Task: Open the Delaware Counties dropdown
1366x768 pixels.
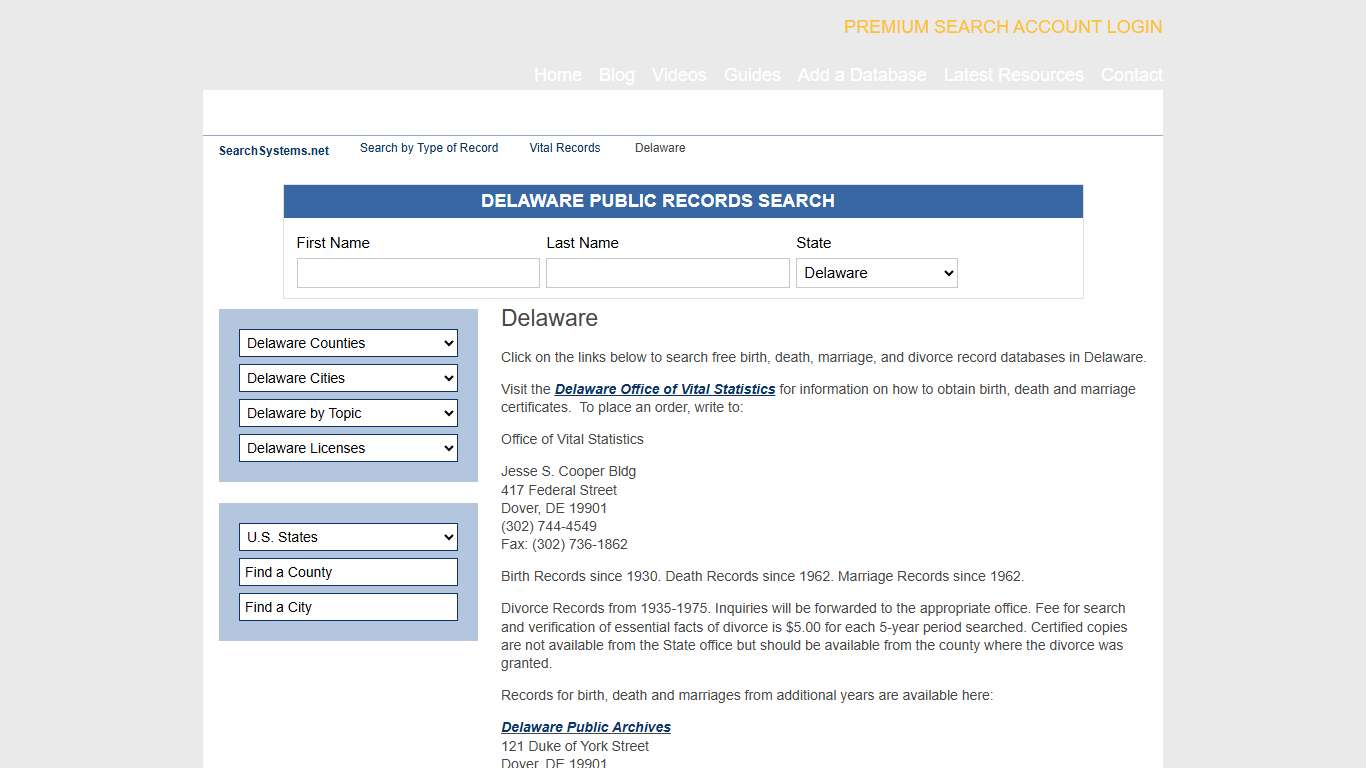Action: point(348,343)
